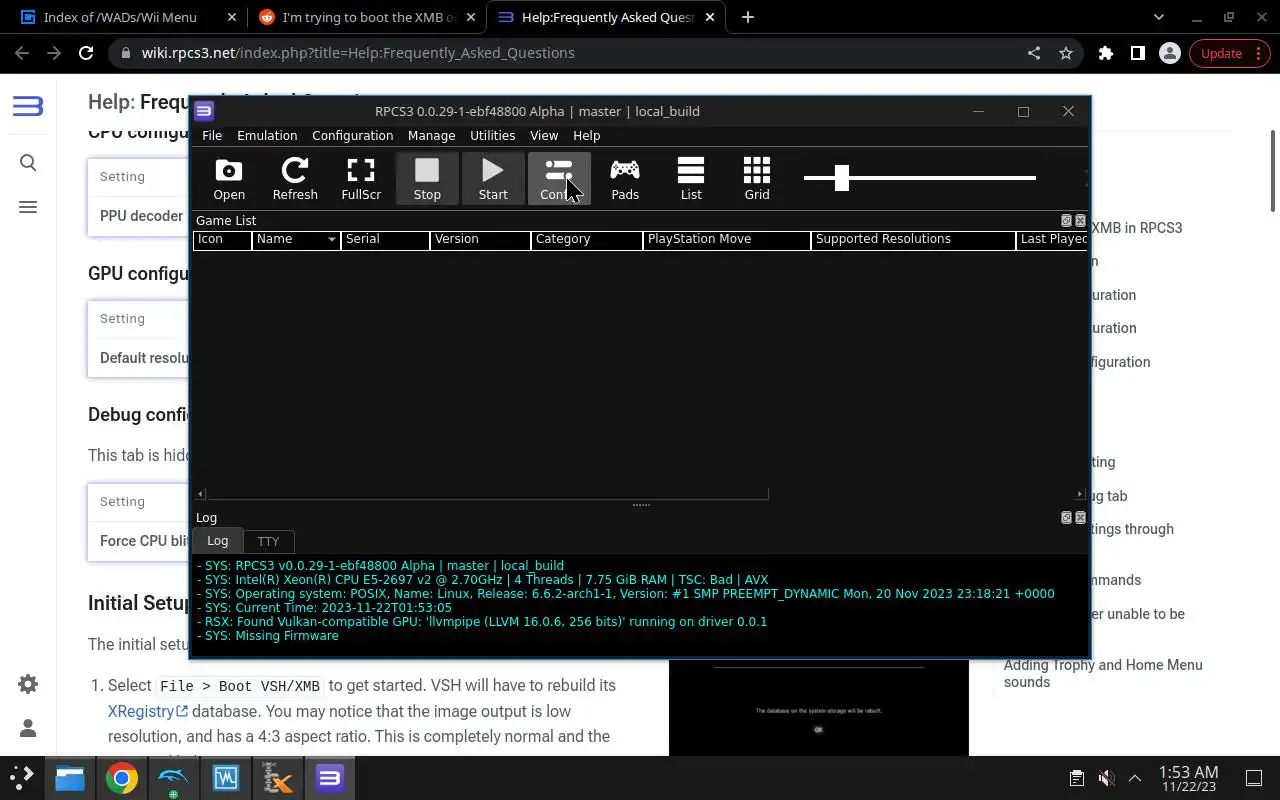Switch to the TTY log tab

[x=268, y=541]
